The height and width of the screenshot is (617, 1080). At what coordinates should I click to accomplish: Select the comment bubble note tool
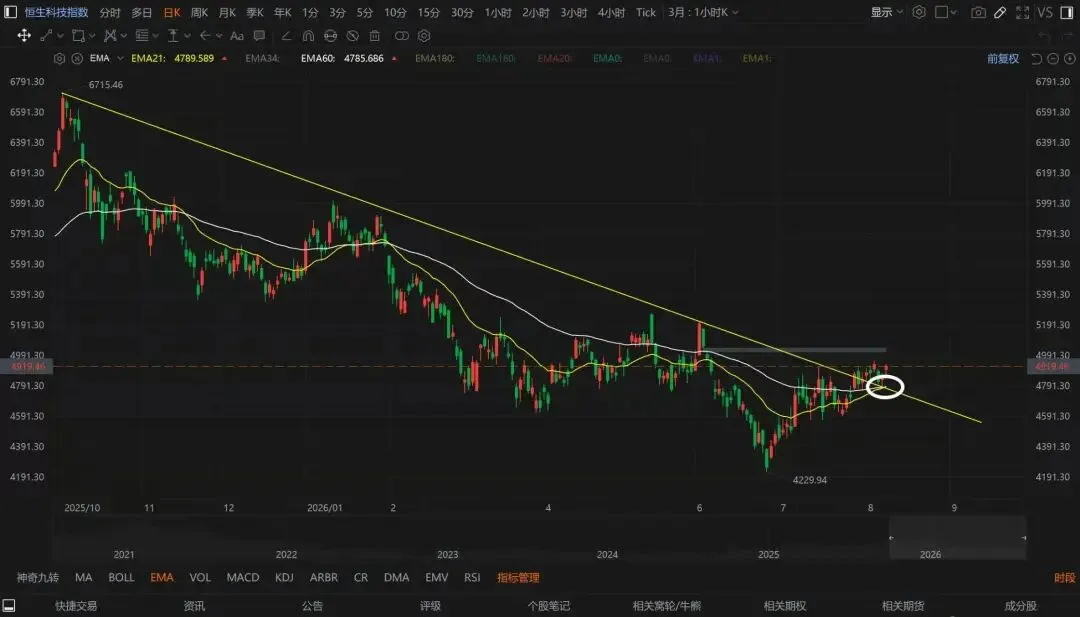(259, 35)
